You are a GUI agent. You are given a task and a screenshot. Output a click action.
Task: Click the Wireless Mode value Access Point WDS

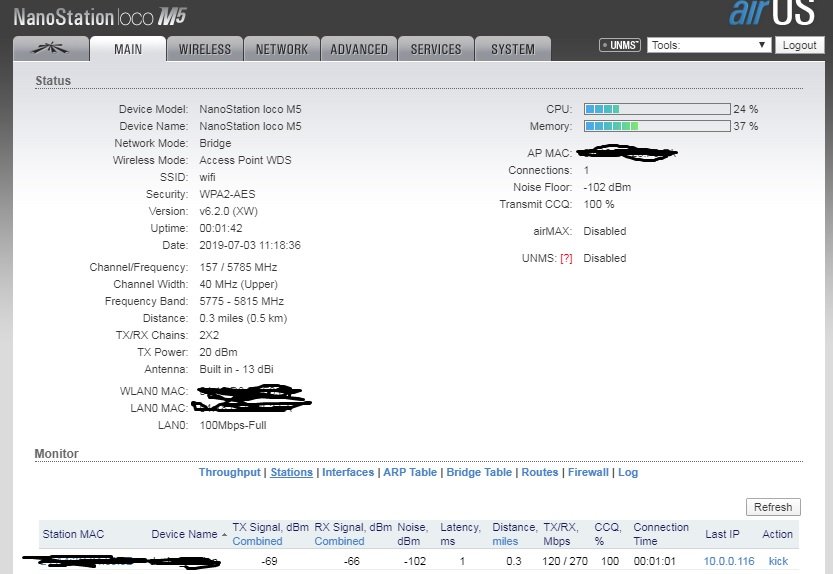pyautogui.click(x=245, y=160)
